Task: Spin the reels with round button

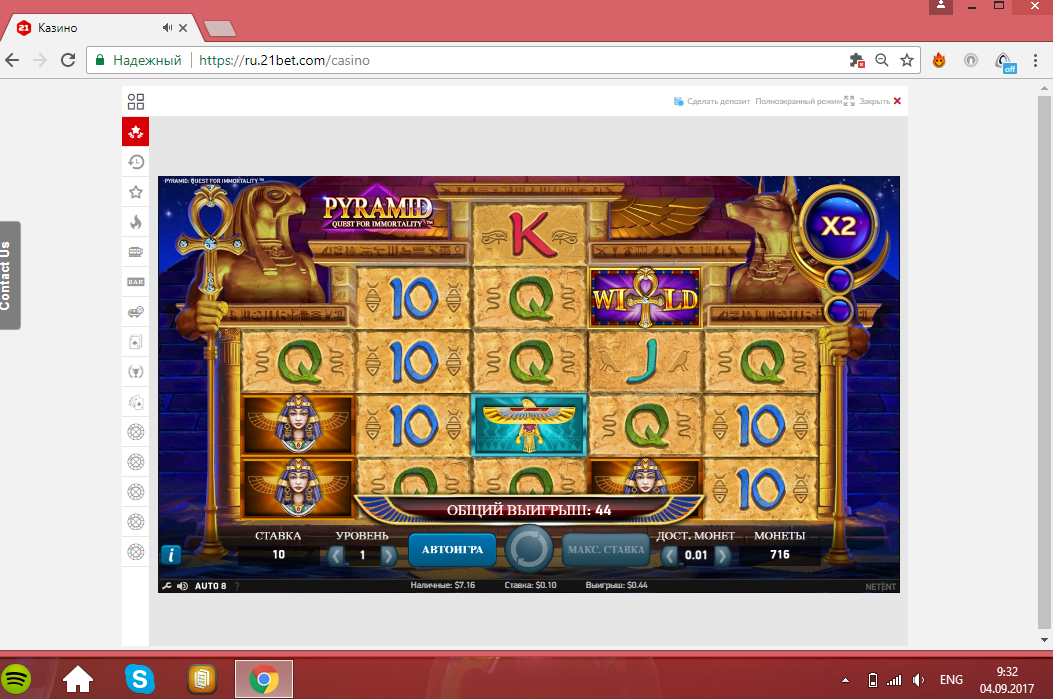Action: tap(529, 549)
